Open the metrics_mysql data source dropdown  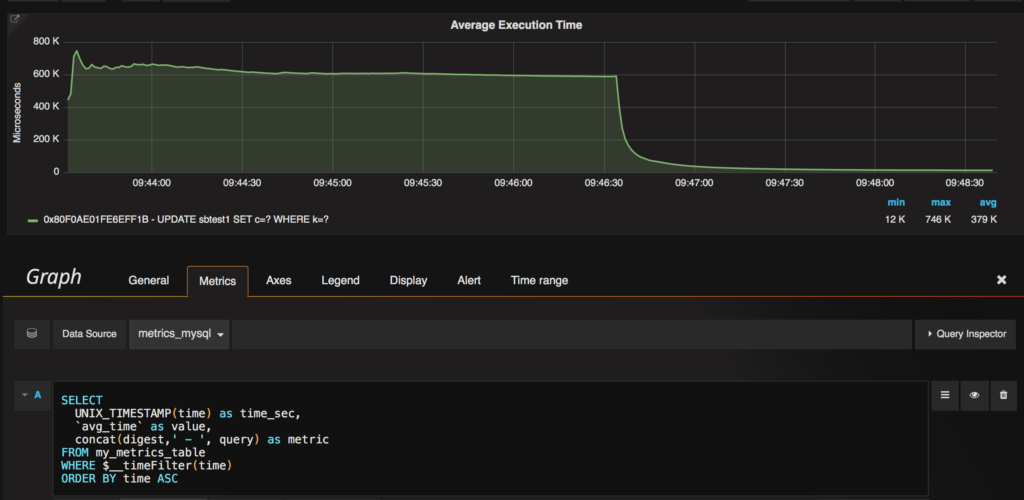coord(179,334)
